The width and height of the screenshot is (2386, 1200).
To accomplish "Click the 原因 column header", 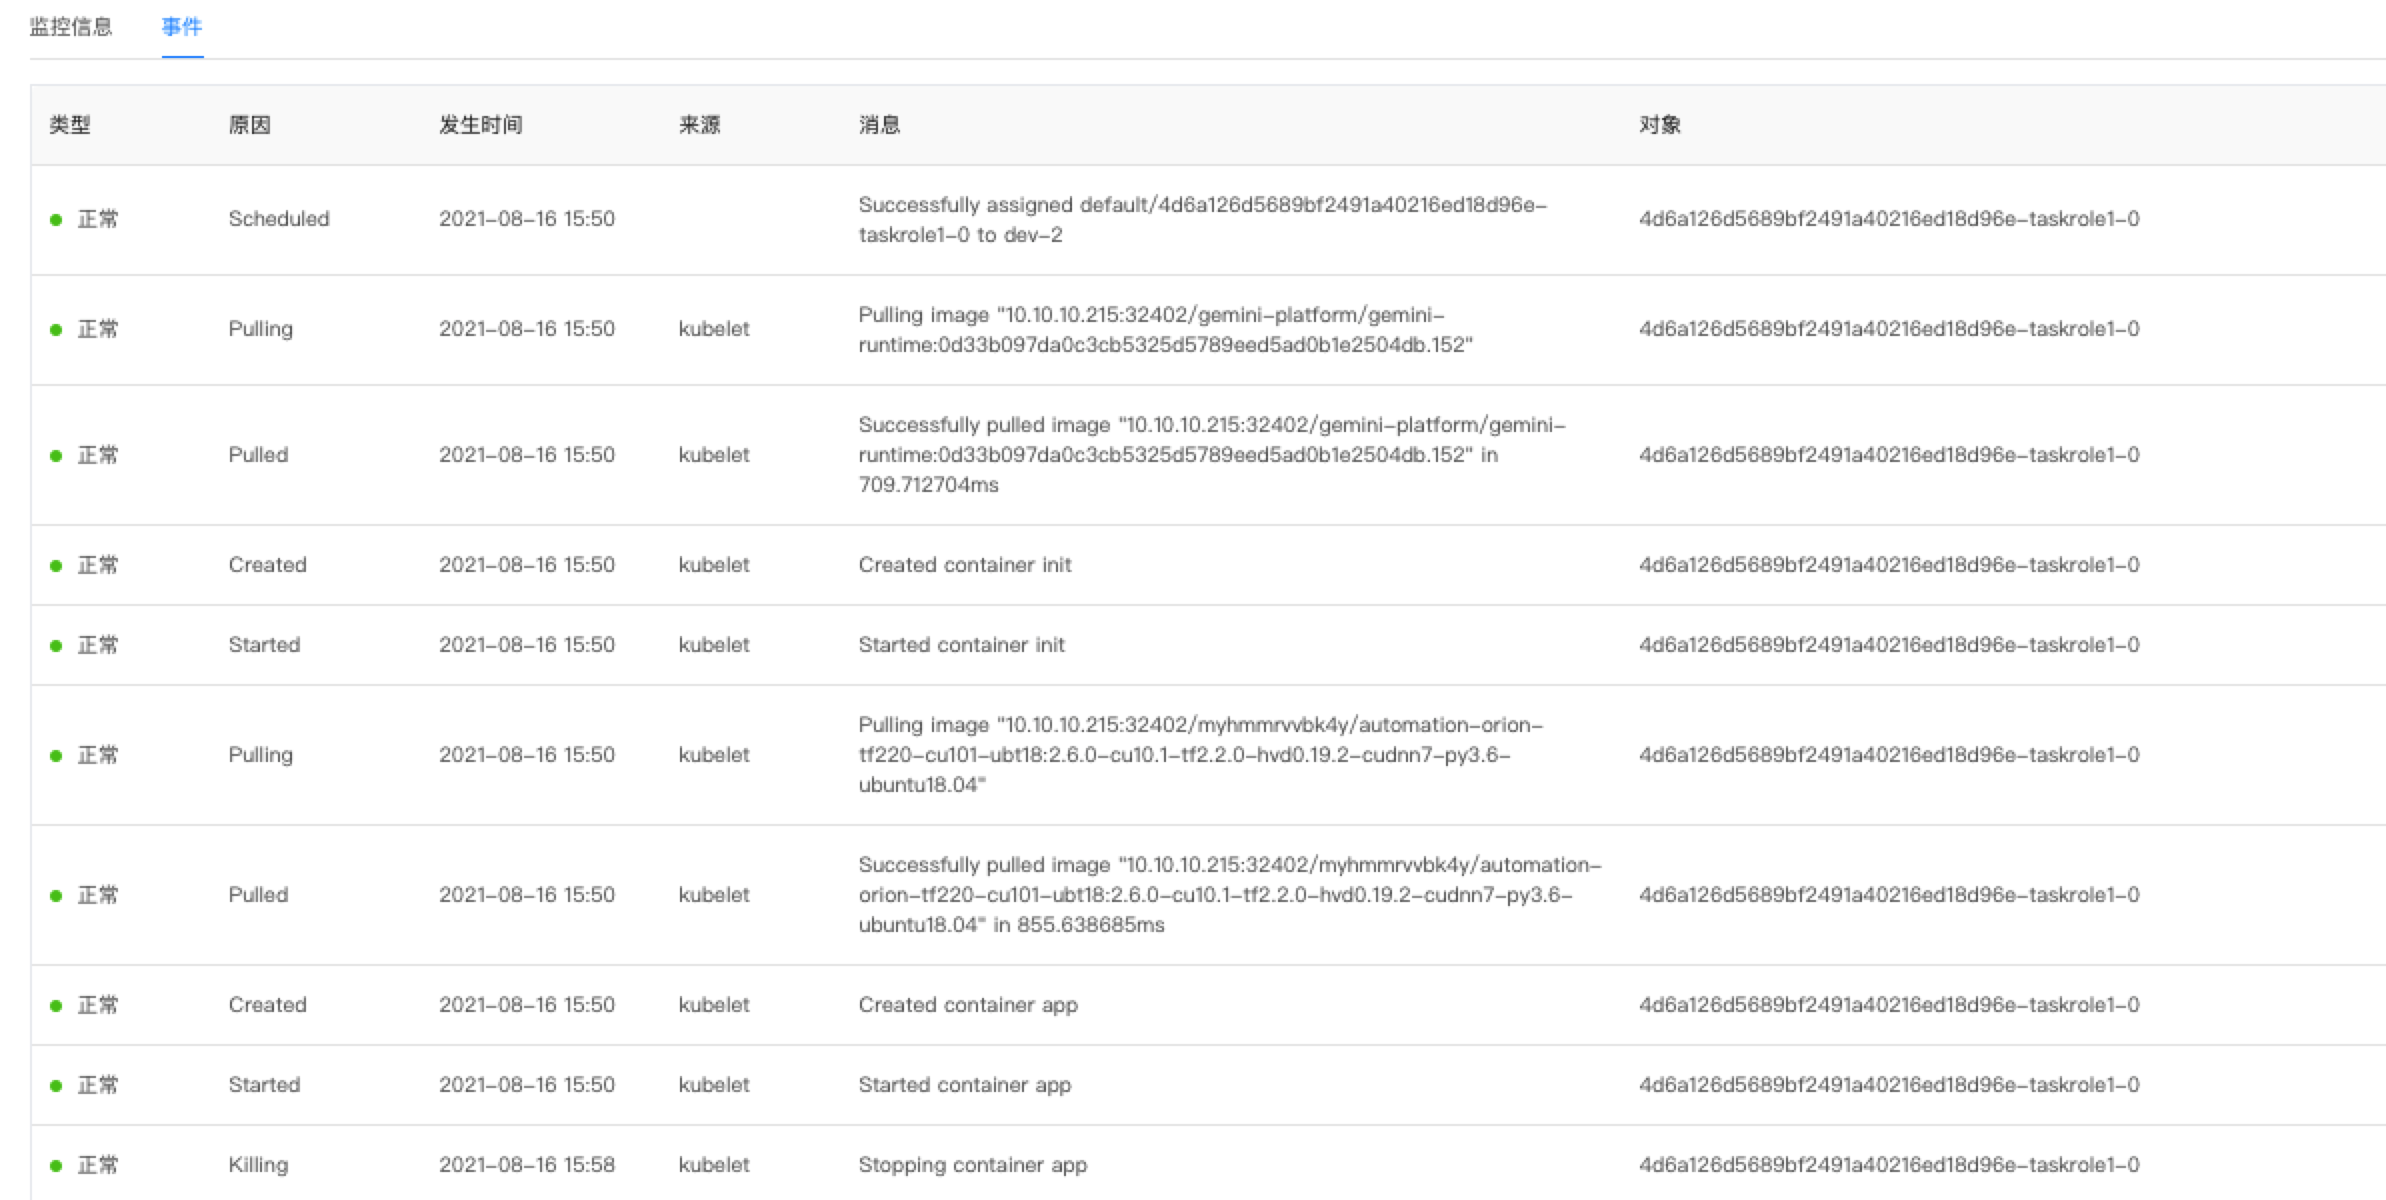I will click(x=250, y=125).
